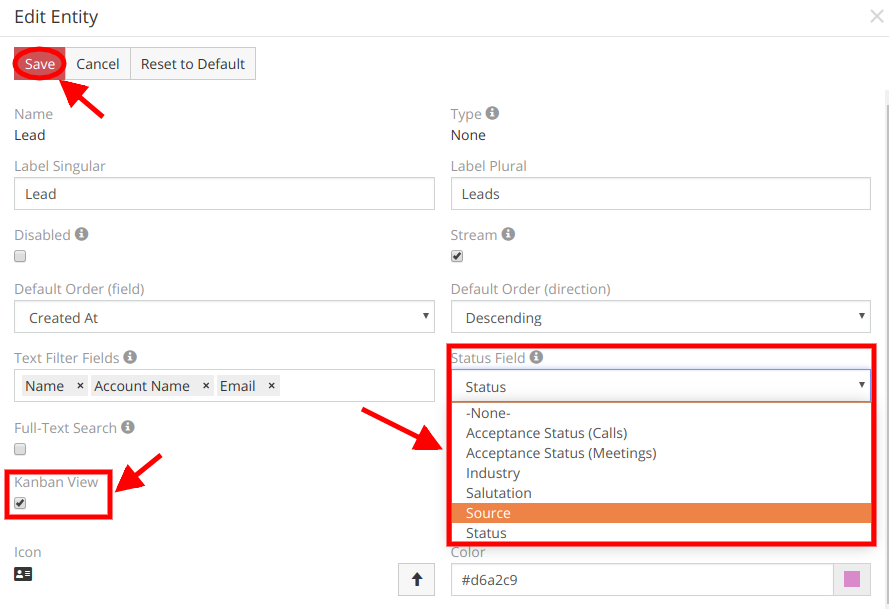Click the pink color swatch
889x609 pixels.
[x=855, y=579]
